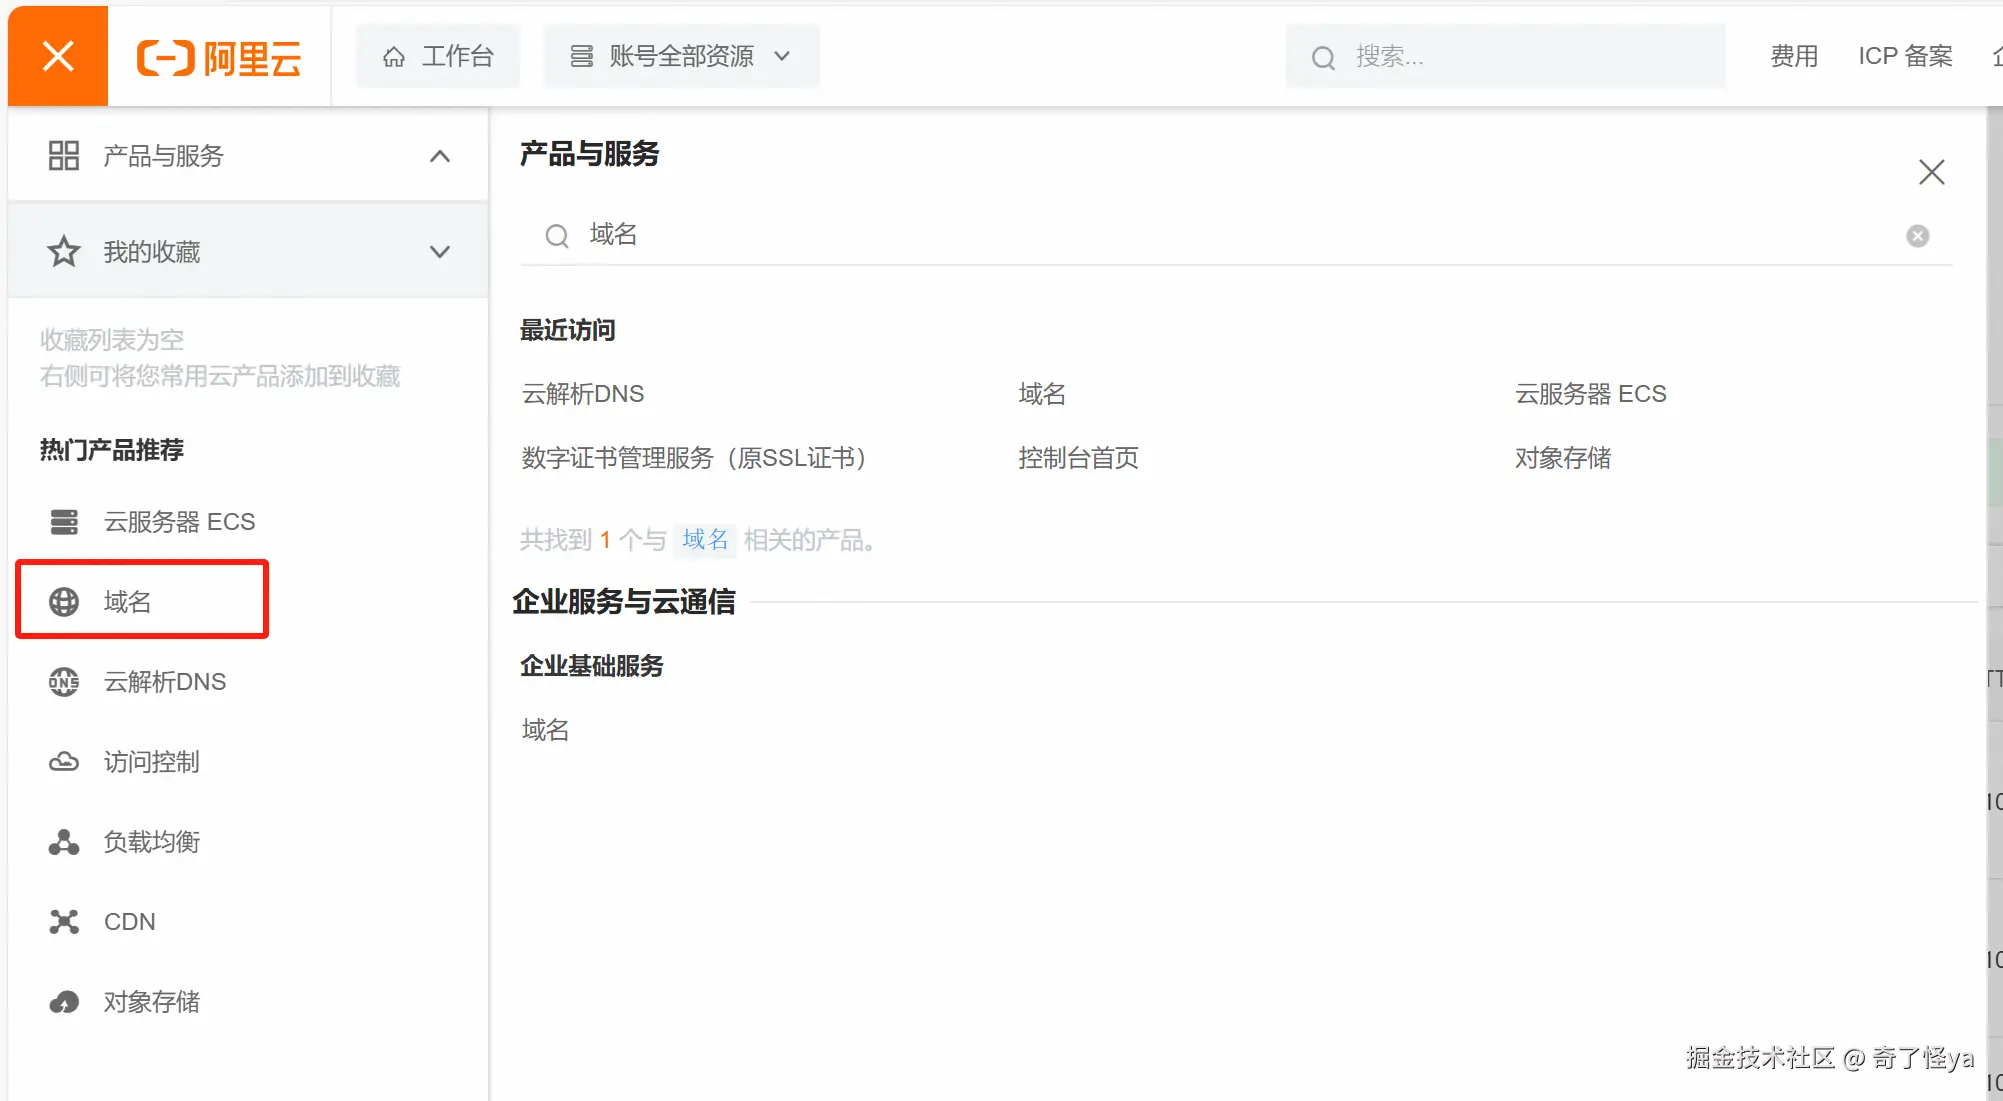
Task: Open the 工作台 workbench tab
Action: click(438, 56)
